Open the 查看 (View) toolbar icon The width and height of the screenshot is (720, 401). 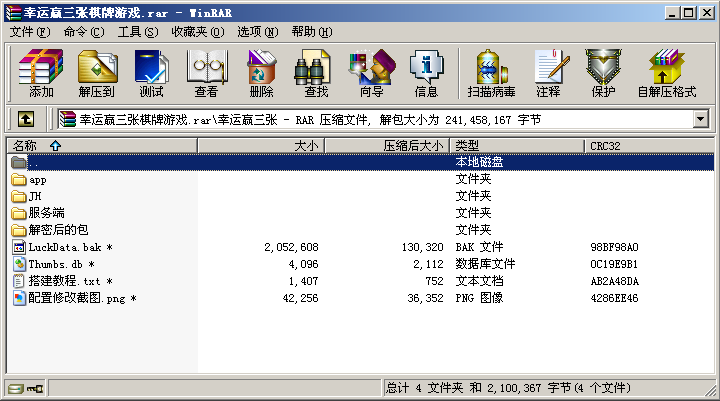pos(206,74)
